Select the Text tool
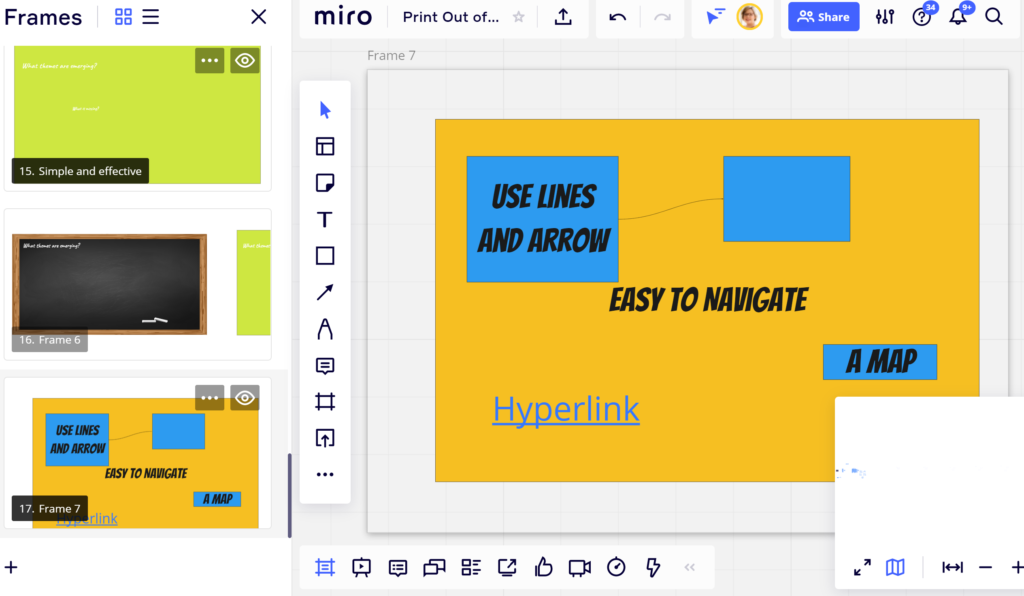The height and width of the screenshot is (596, 1024). point(325,219)
